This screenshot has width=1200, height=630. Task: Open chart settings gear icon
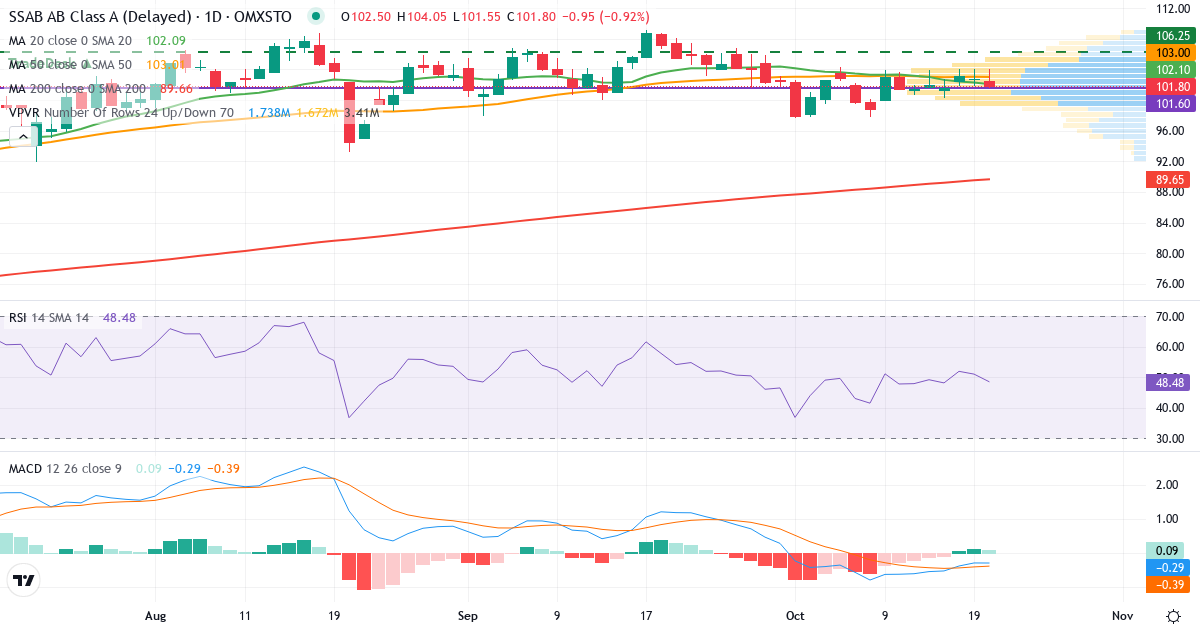pyautogui.click(x=1172, y=615)
